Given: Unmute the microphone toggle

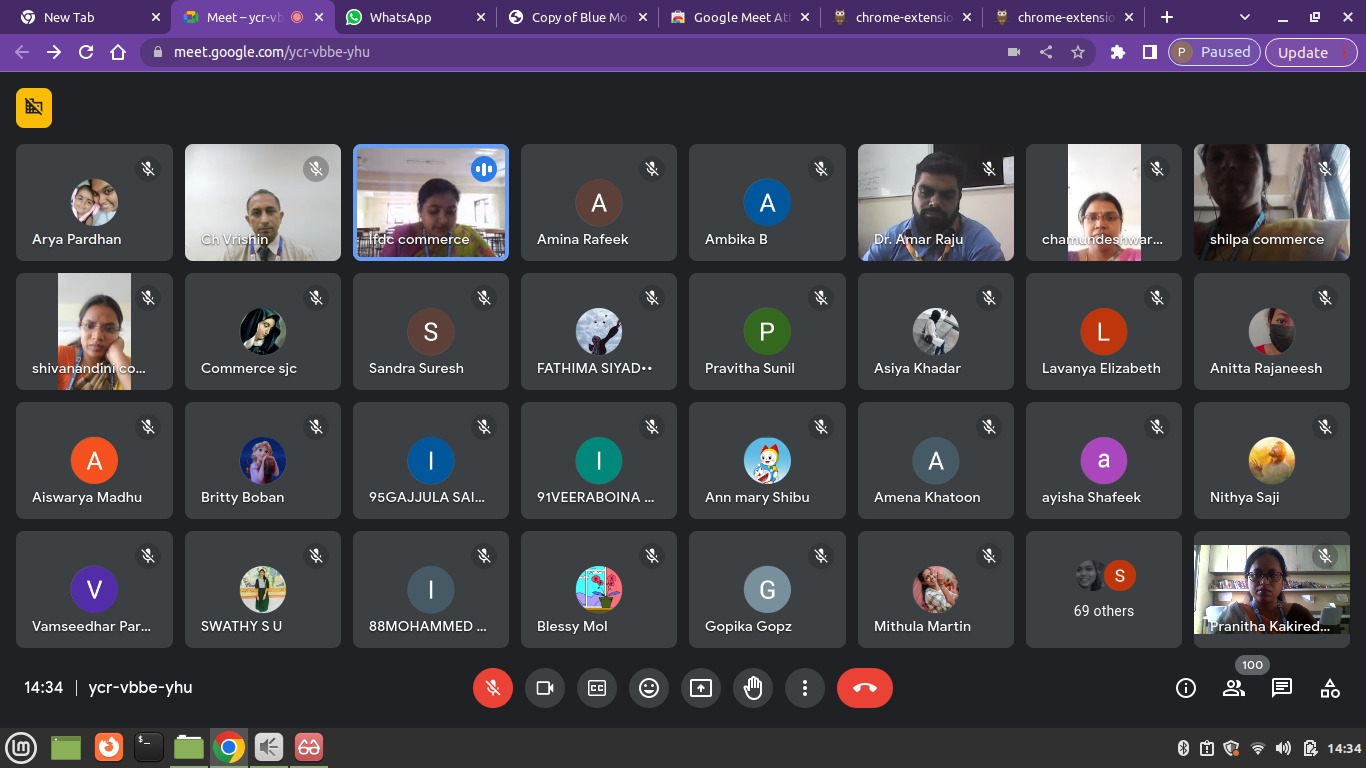Looking at the screenshot, I should coord(492,688).
